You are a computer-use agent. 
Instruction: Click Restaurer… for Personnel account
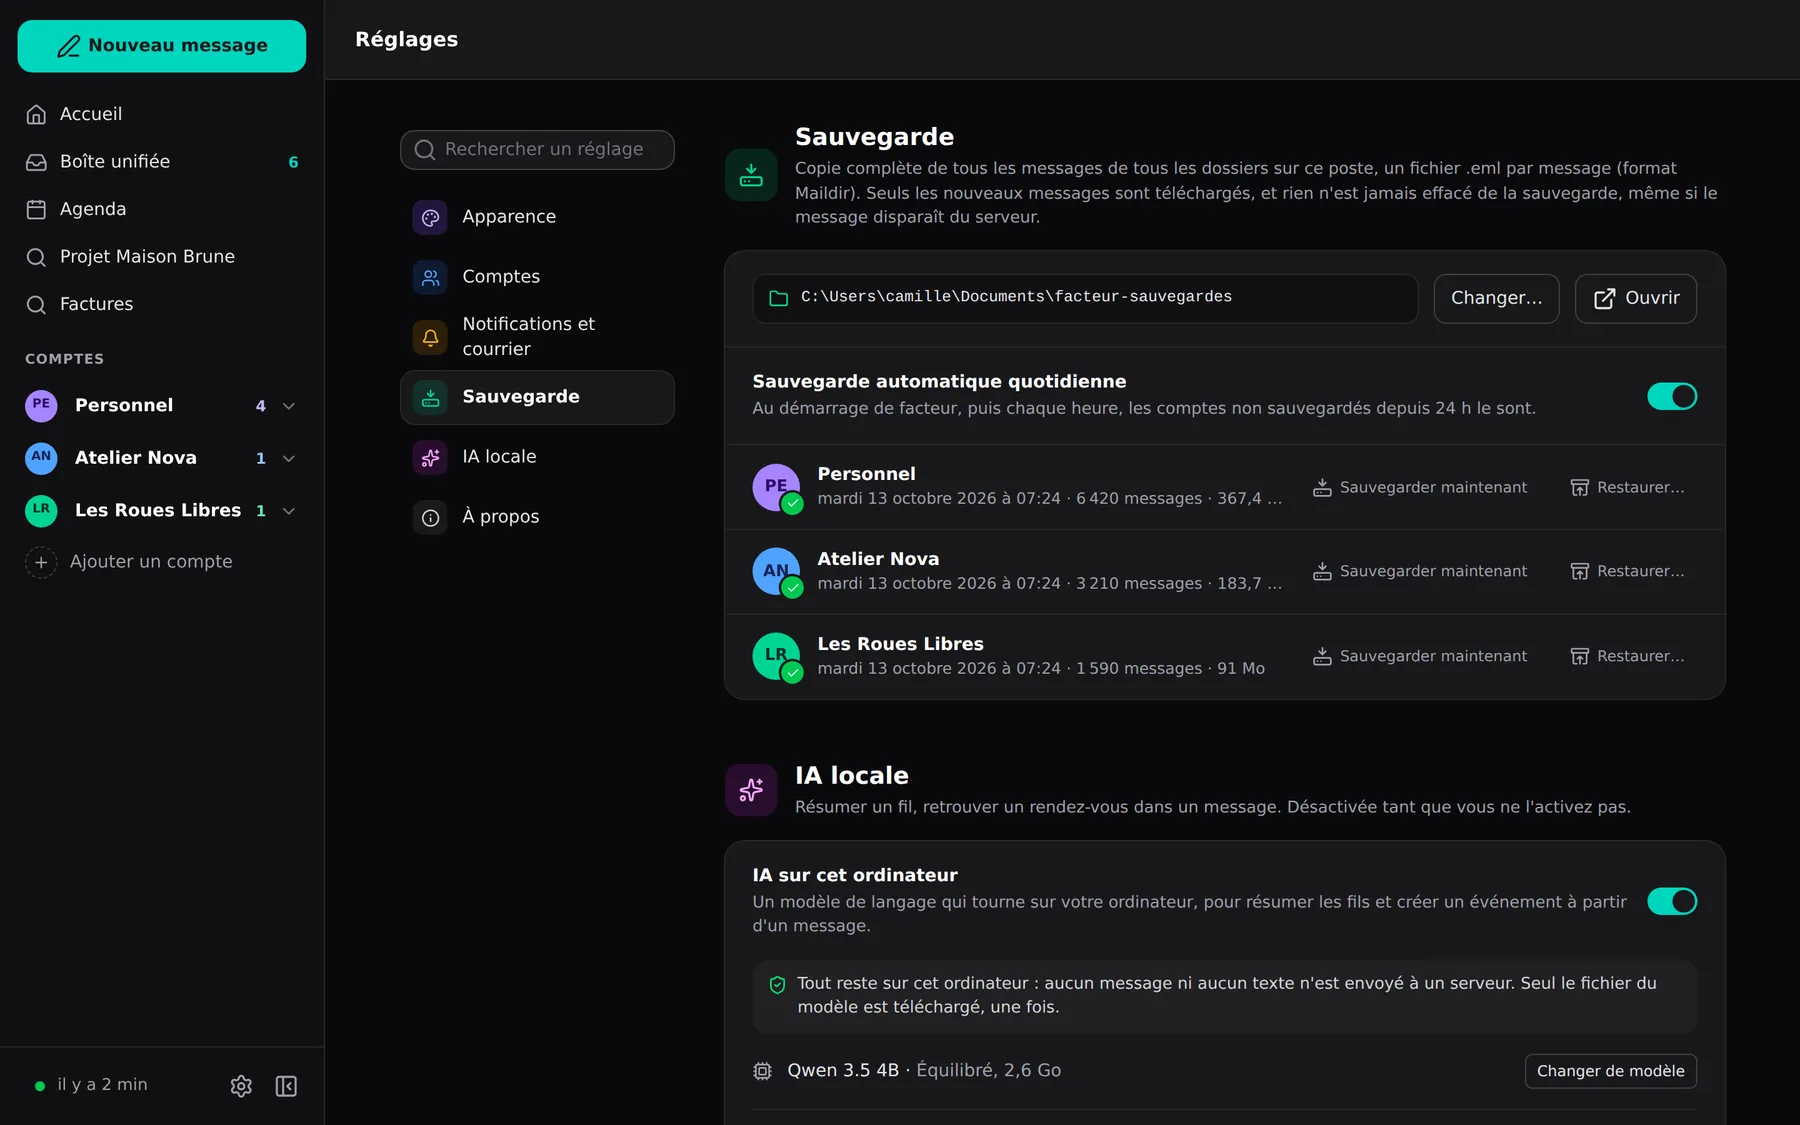(1627, 487)
